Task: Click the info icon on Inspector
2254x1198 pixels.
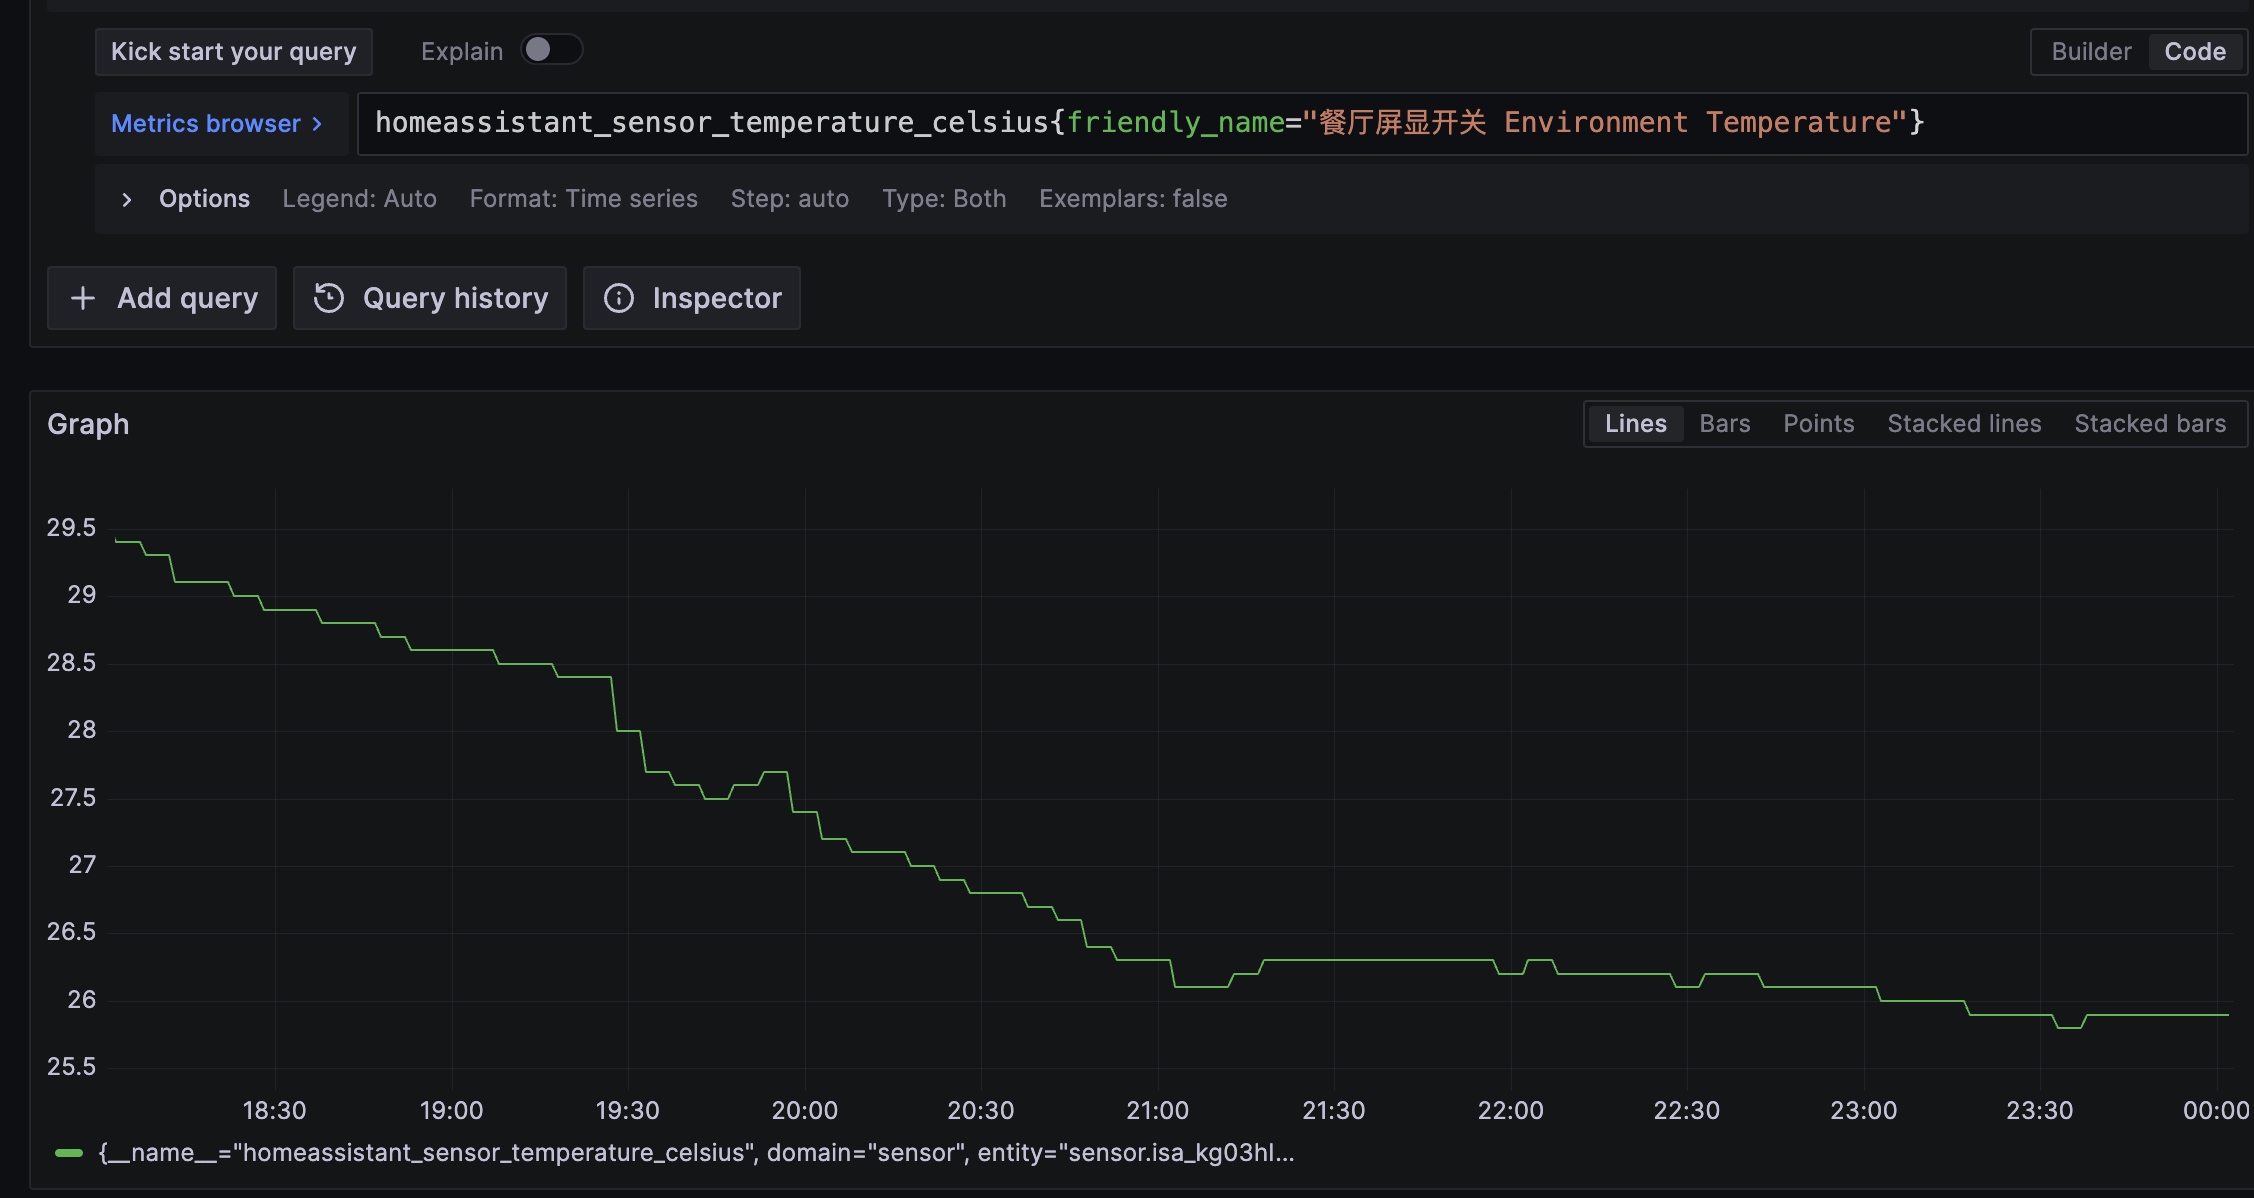Action: 619,298
